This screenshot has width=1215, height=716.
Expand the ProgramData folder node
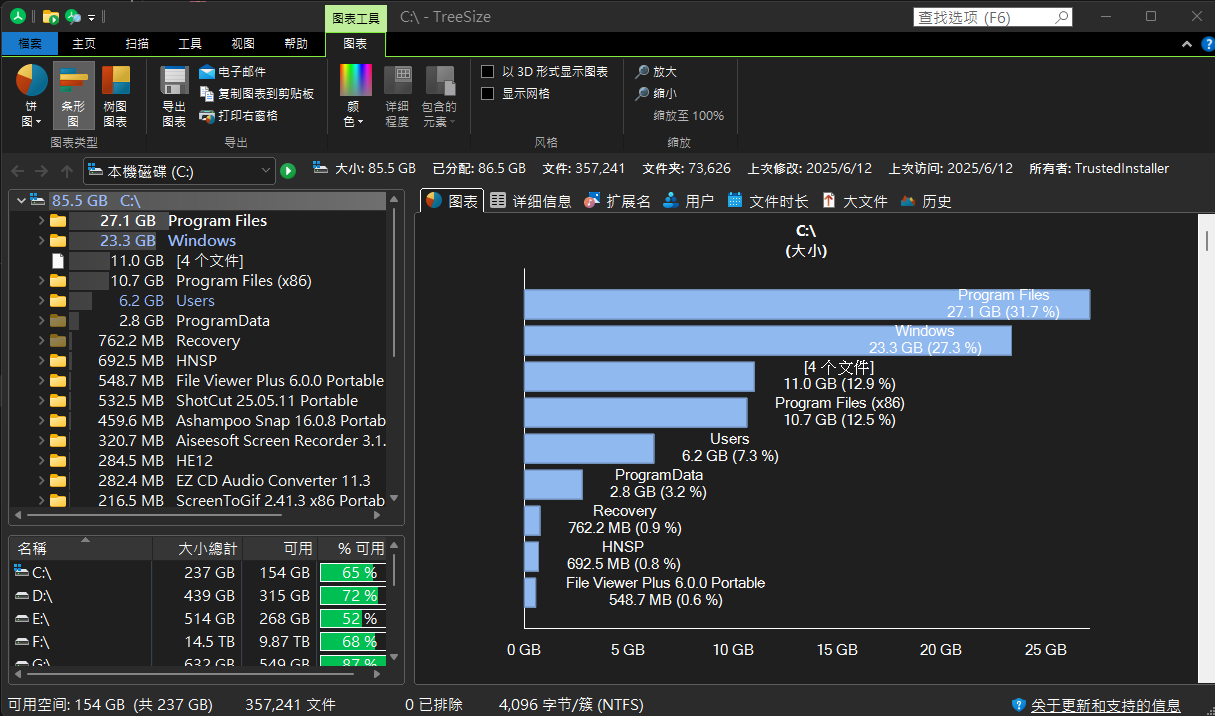point(41,320)
